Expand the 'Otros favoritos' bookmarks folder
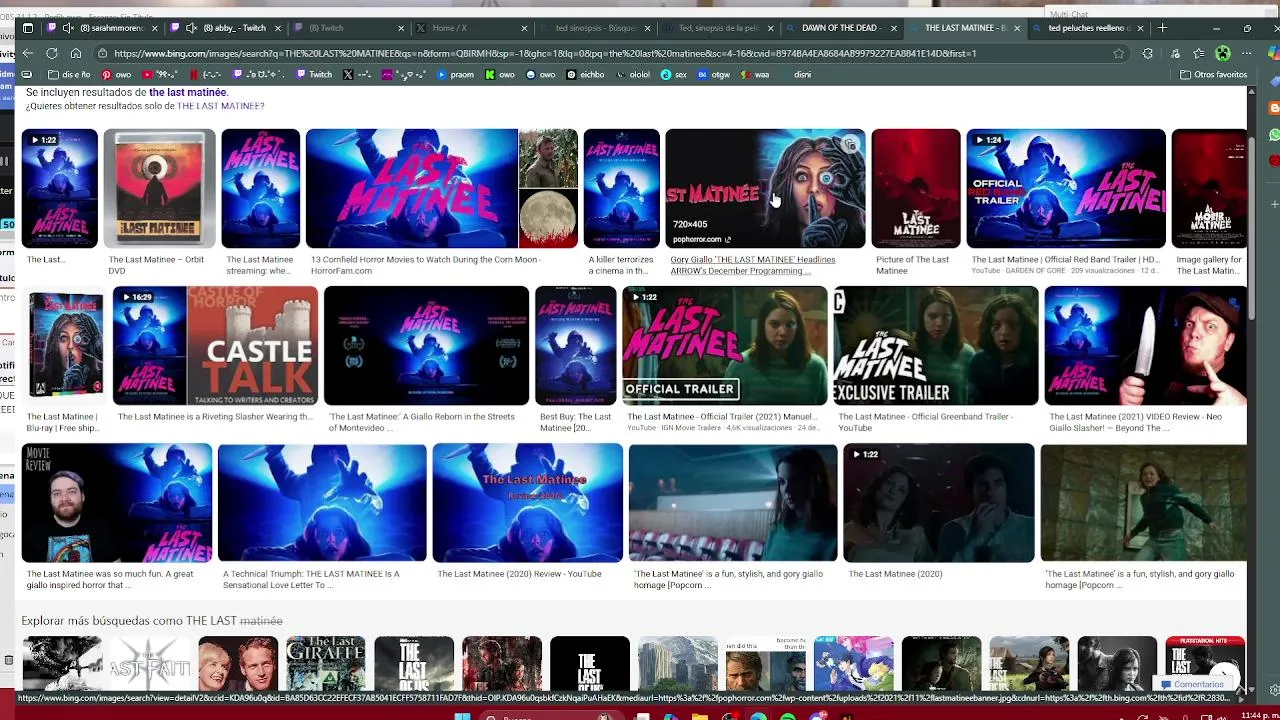The height and width of the screenshot is (720, 1280). click(1214, 74)
